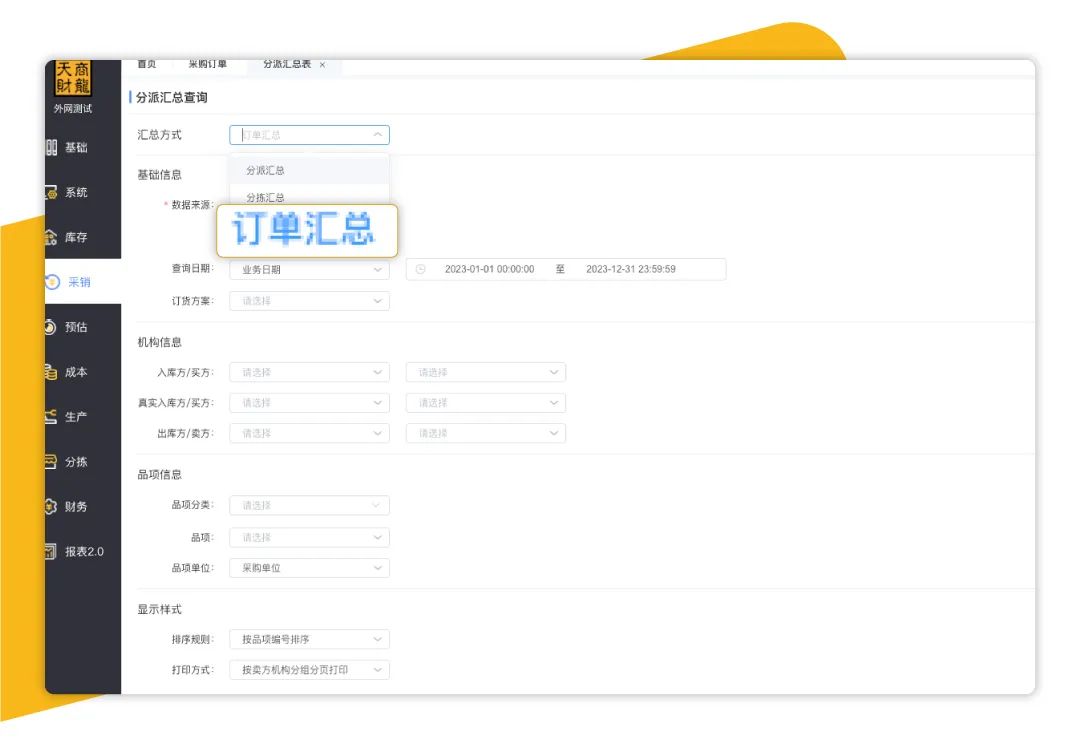Click the clock icon in date range

[421, 269]
